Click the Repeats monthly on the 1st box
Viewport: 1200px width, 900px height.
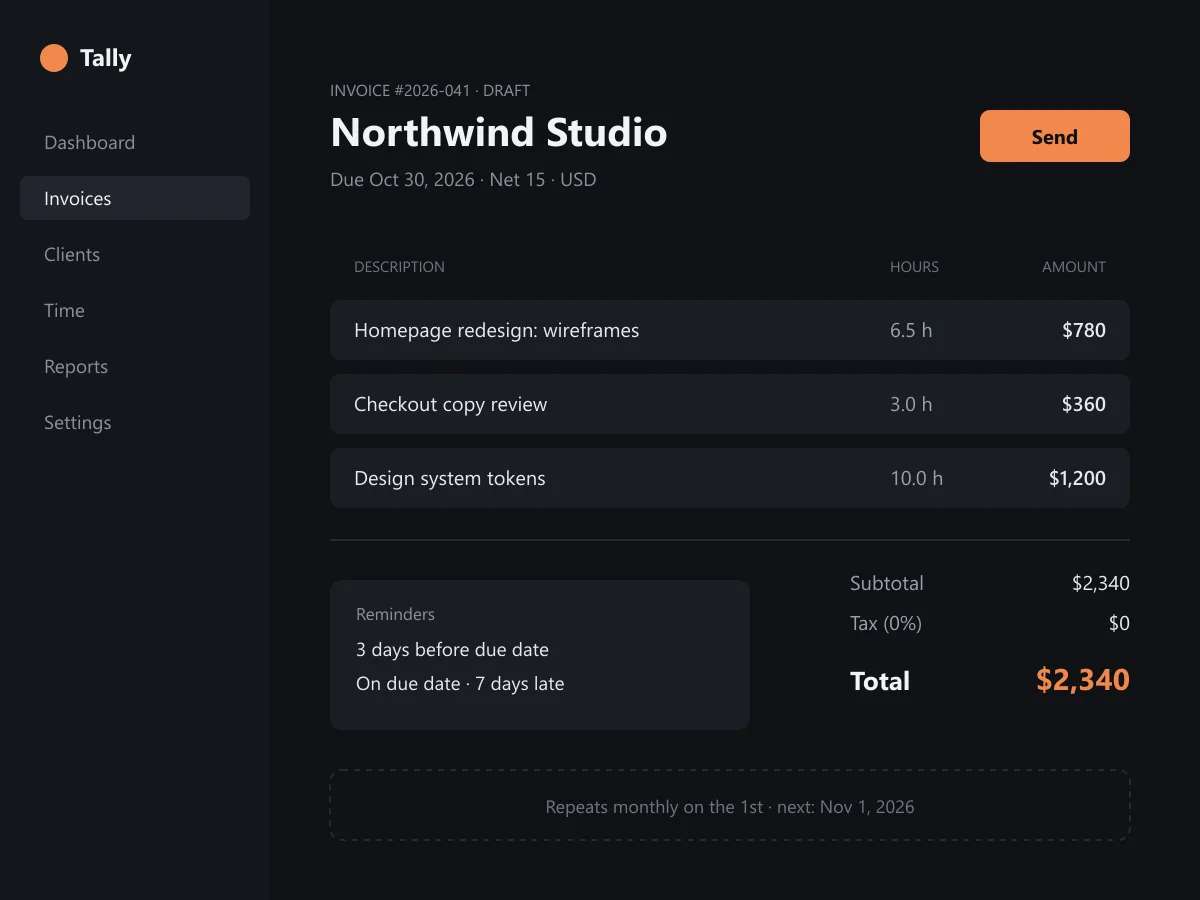pyautogui.click(x=730, y=805)
